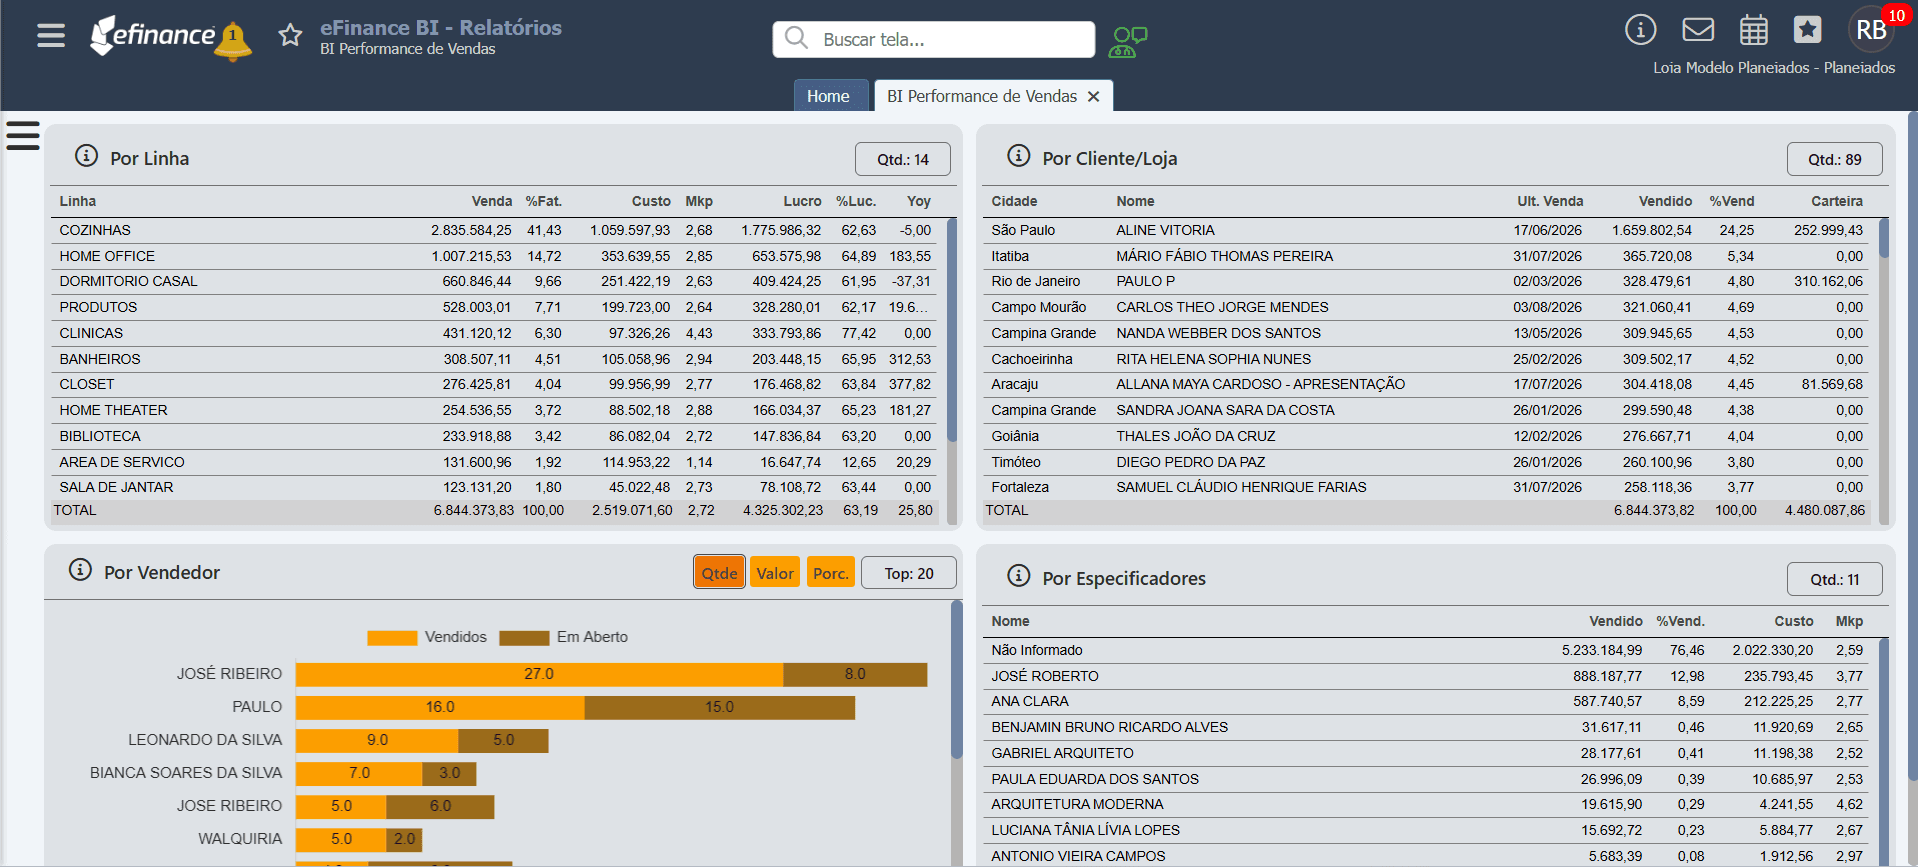The width and height of the screenshot is (1918, 867).
Task: Open the calendar icon in header
Action: click(1753, 30)
